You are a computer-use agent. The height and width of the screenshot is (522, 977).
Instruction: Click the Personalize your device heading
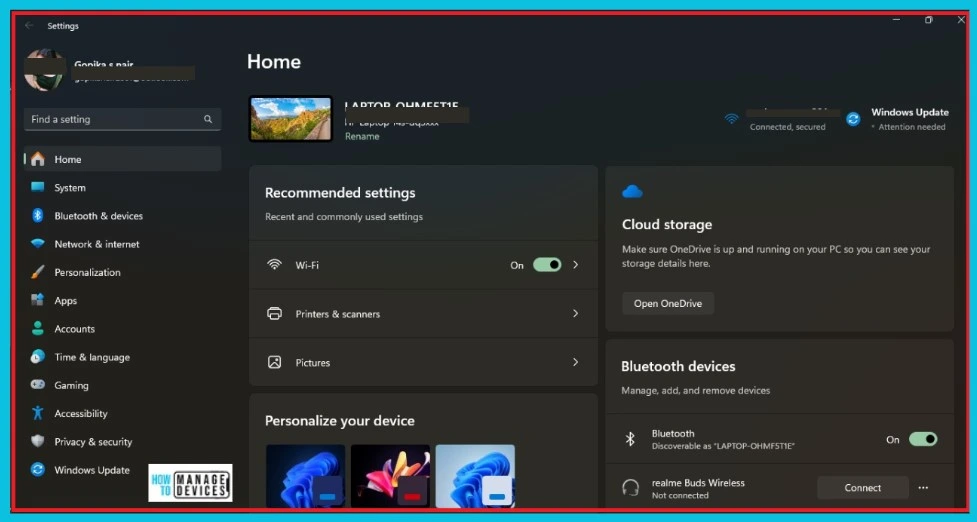click(340, 420)
